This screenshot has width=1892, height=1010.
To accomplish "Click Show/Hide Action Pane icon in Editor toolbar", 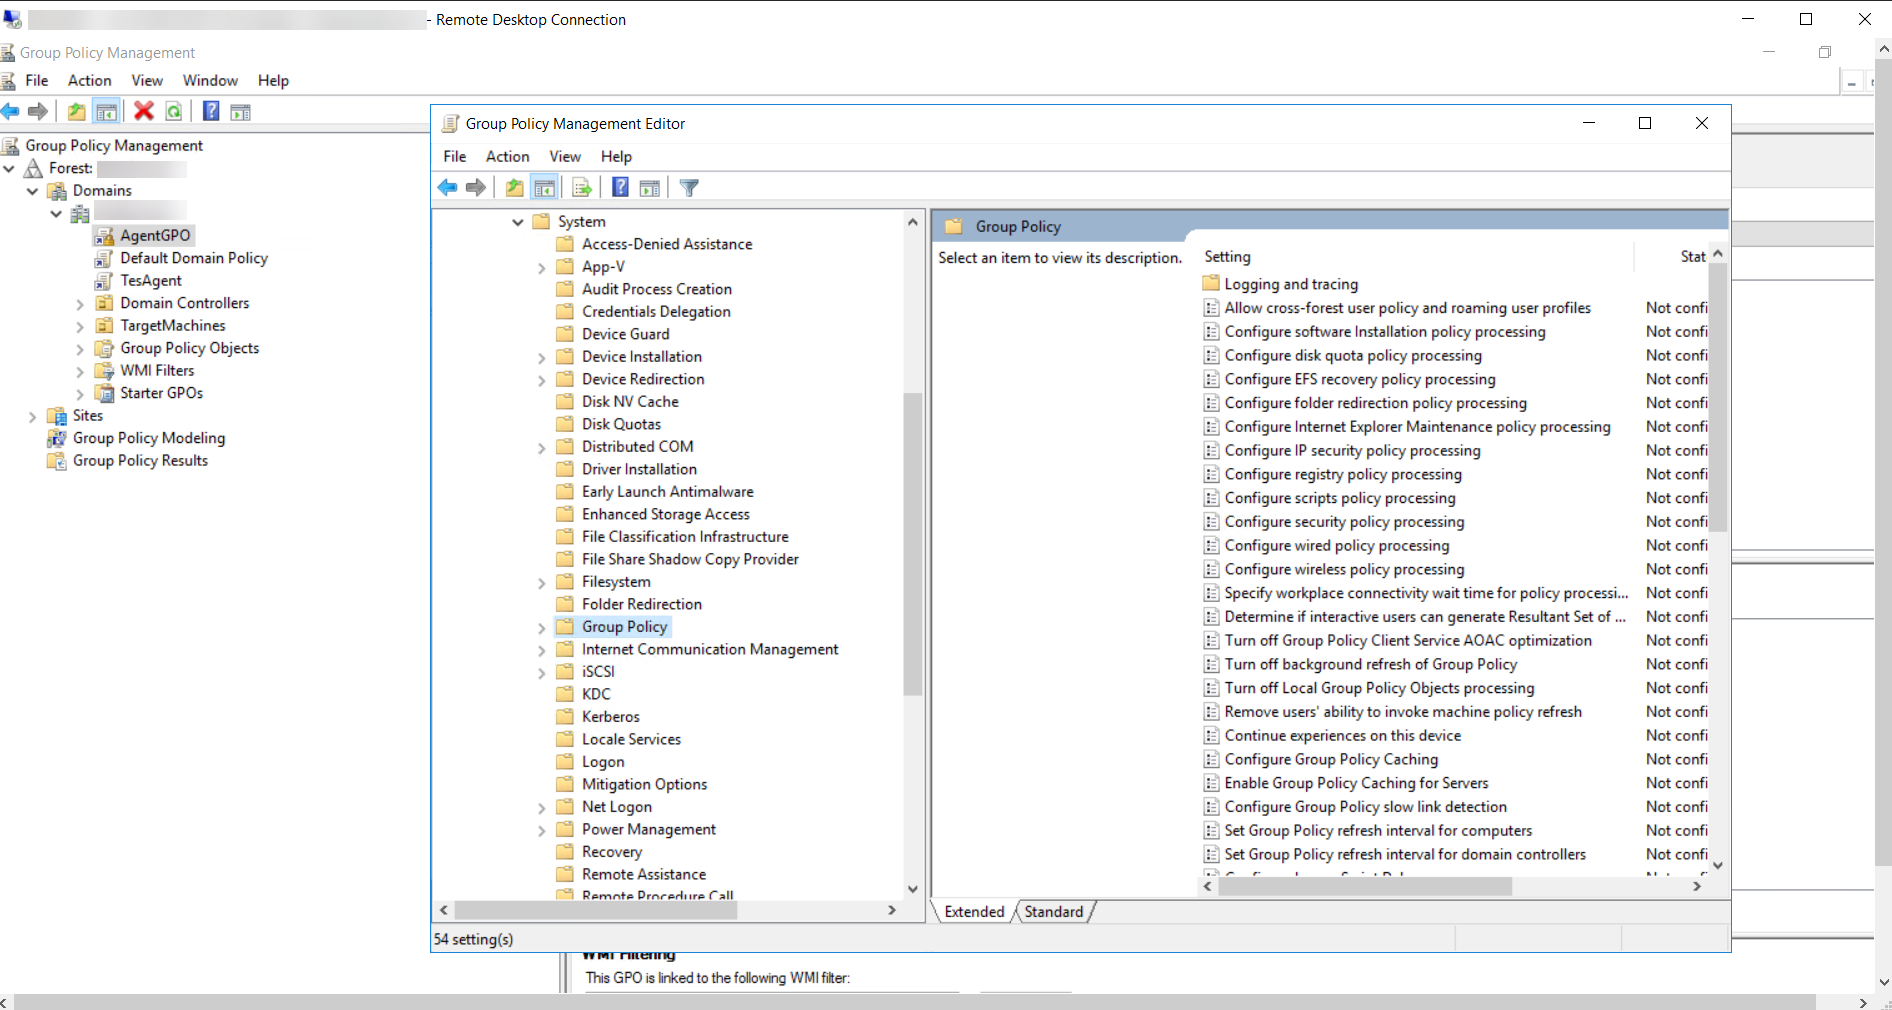I will (650, 188).
